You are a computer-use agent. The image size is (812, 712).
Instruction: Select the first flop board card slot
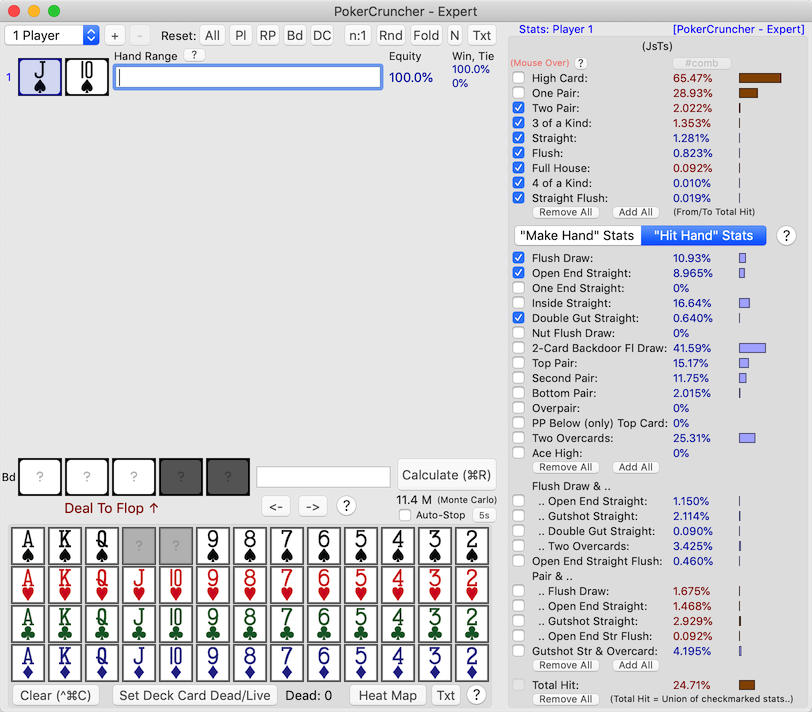(x=40, y=476)
